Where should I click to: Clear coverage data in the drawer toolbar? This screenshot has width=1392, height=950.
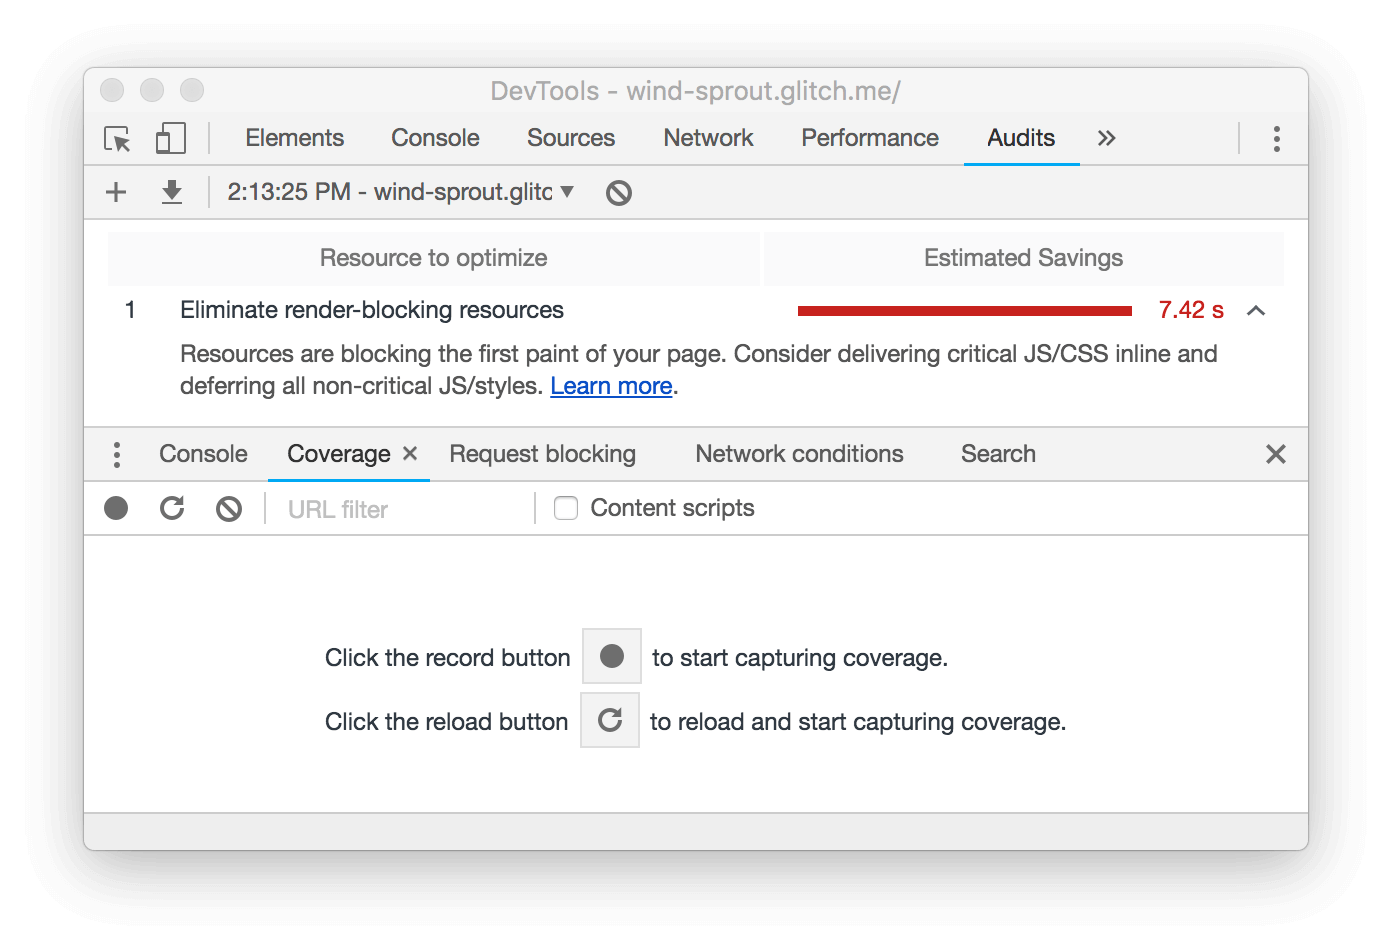[x=229, y=509]
